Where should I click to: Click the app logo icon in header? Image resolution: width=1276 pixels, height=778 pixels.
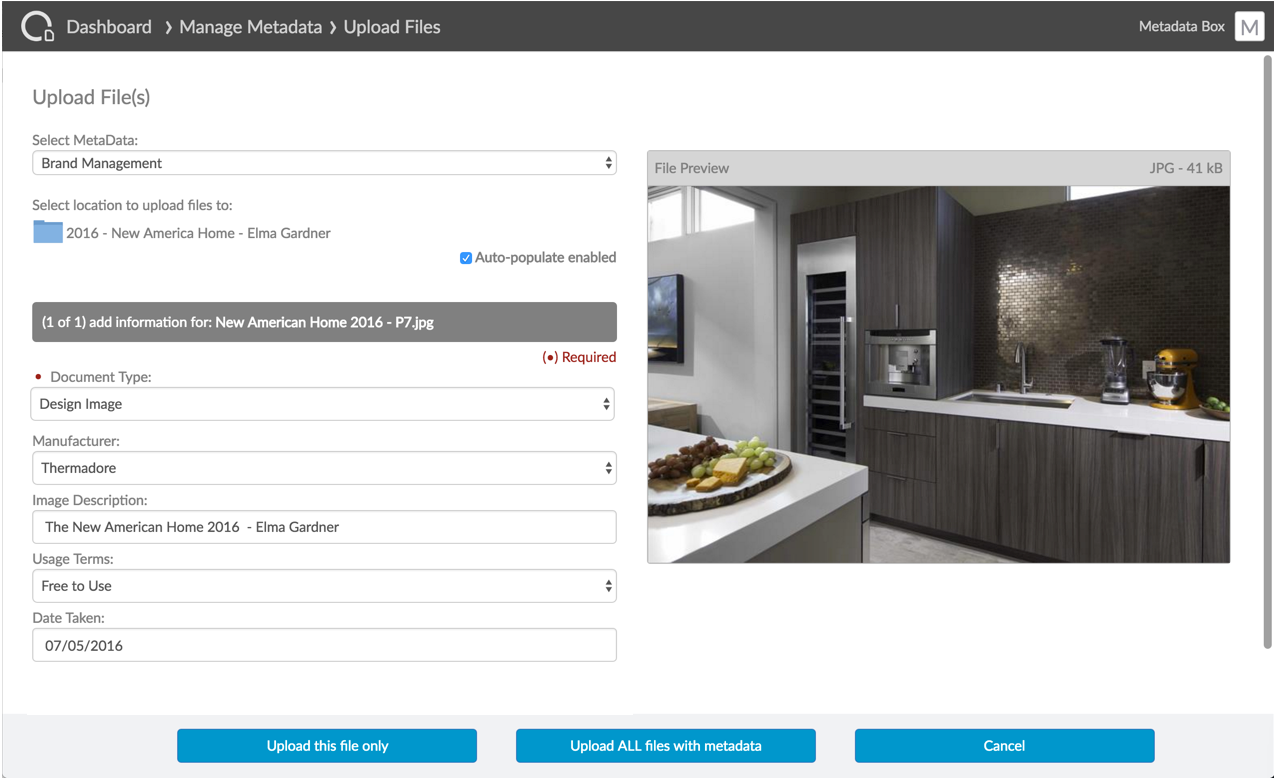[x=37, y=27]
